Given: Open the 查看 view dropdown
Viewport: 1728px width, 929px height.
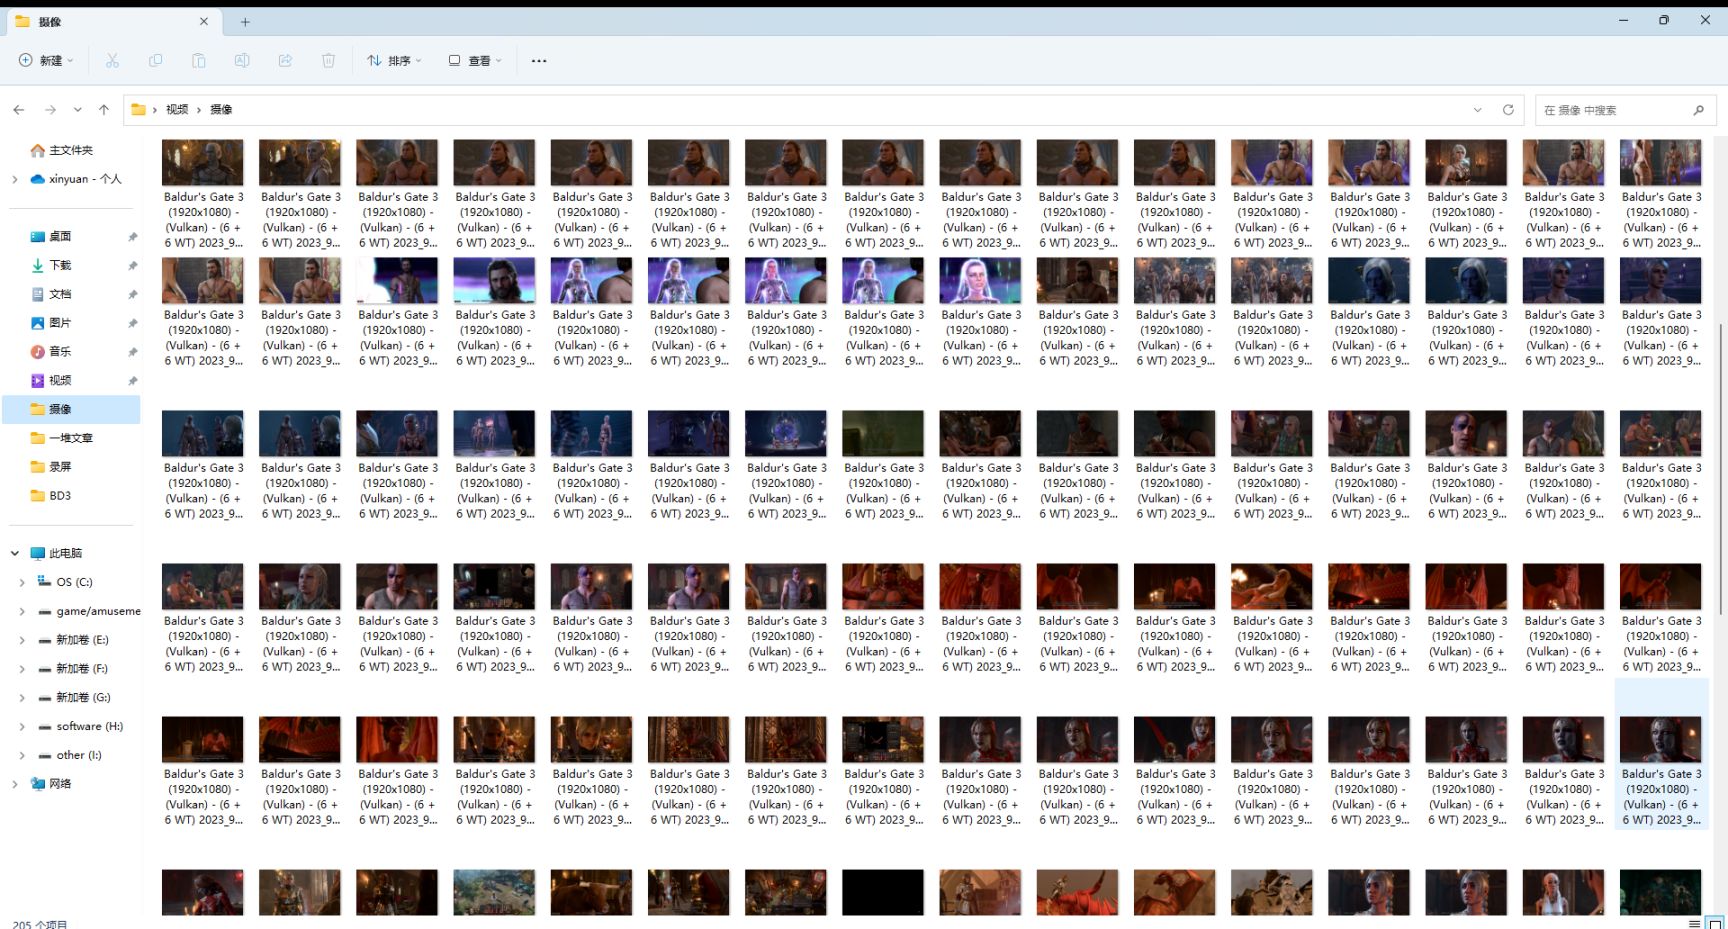Looking at the screenshot, I should pyautogui.click(x=475, y=61).
